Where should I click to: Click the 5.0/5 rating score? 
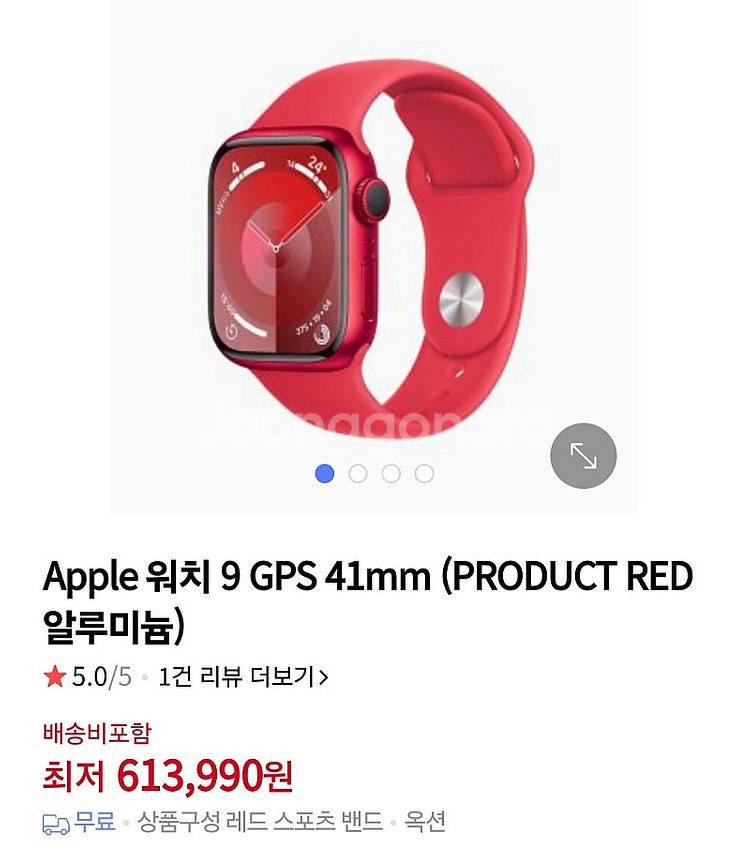(x=102, y=677)
